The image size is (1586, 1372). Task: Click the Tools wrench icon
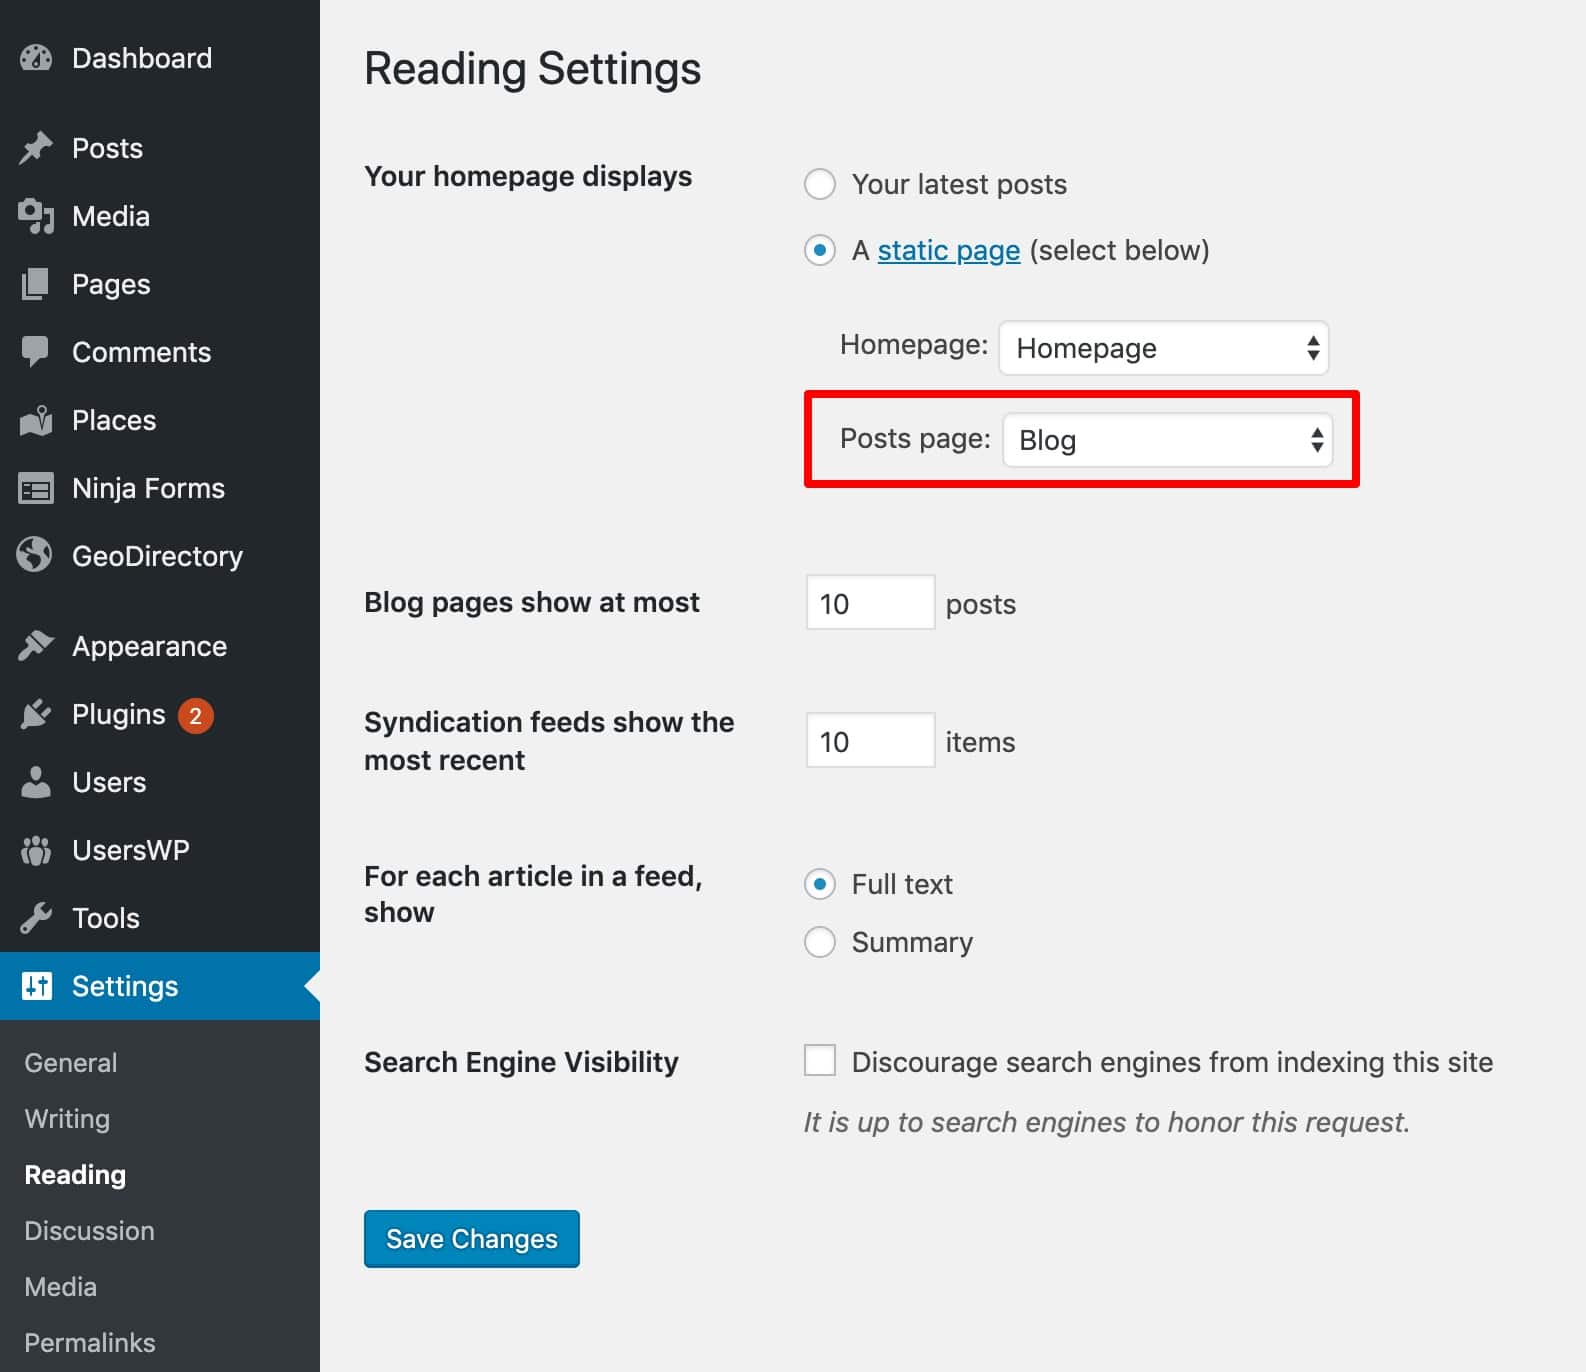click(x=36, y=918)
